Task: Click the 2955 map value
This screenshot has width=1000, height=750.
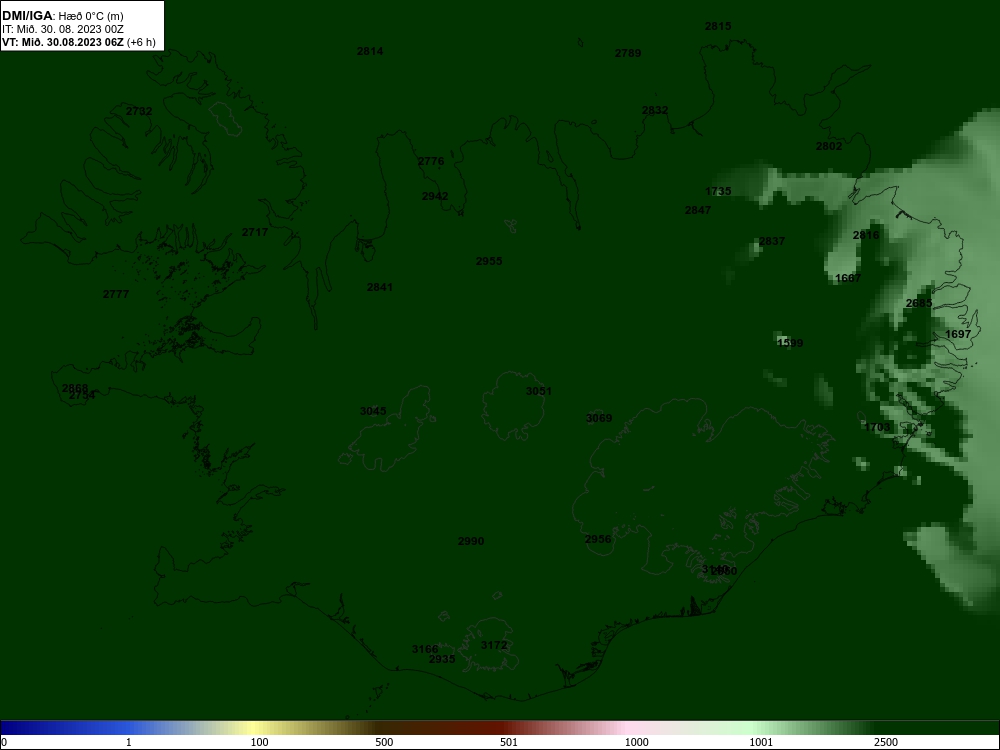Action: point(489,261)
